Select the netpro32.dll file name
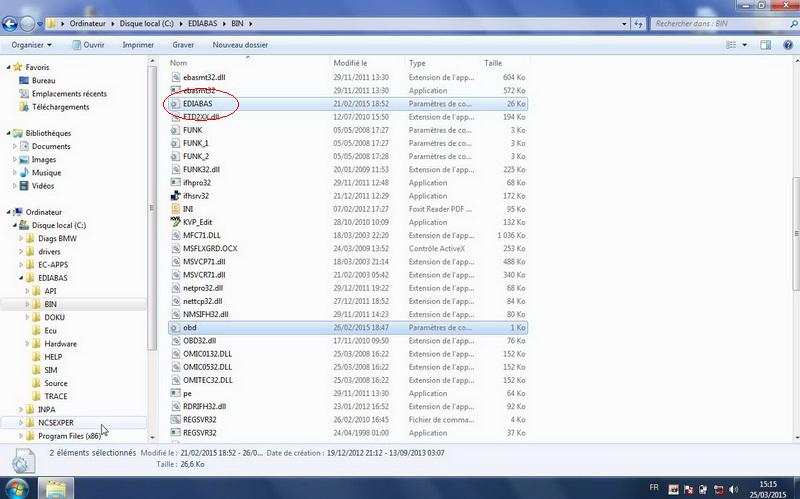The width and height of the screenshot is (800, 499). click(203, 288)
